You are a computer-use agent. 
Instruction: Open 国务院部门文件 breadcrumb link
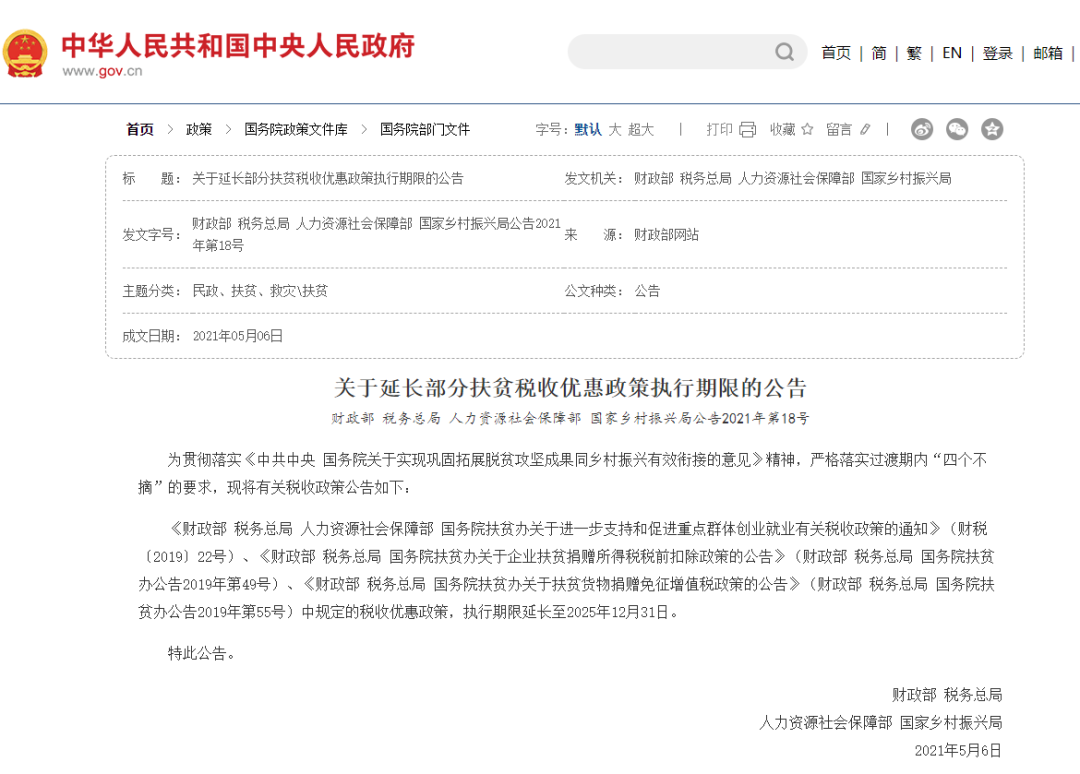point(425,129)
